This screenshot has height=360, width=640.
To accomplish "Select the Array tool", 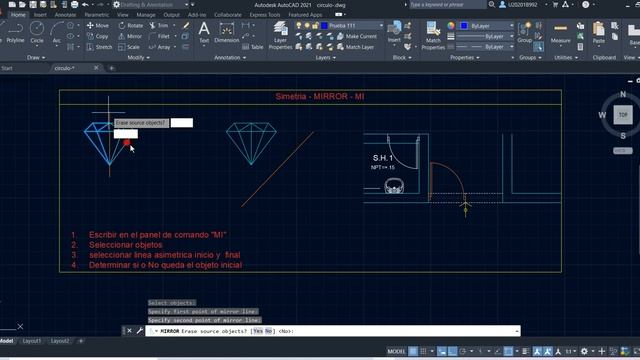I will click(160, 47).
